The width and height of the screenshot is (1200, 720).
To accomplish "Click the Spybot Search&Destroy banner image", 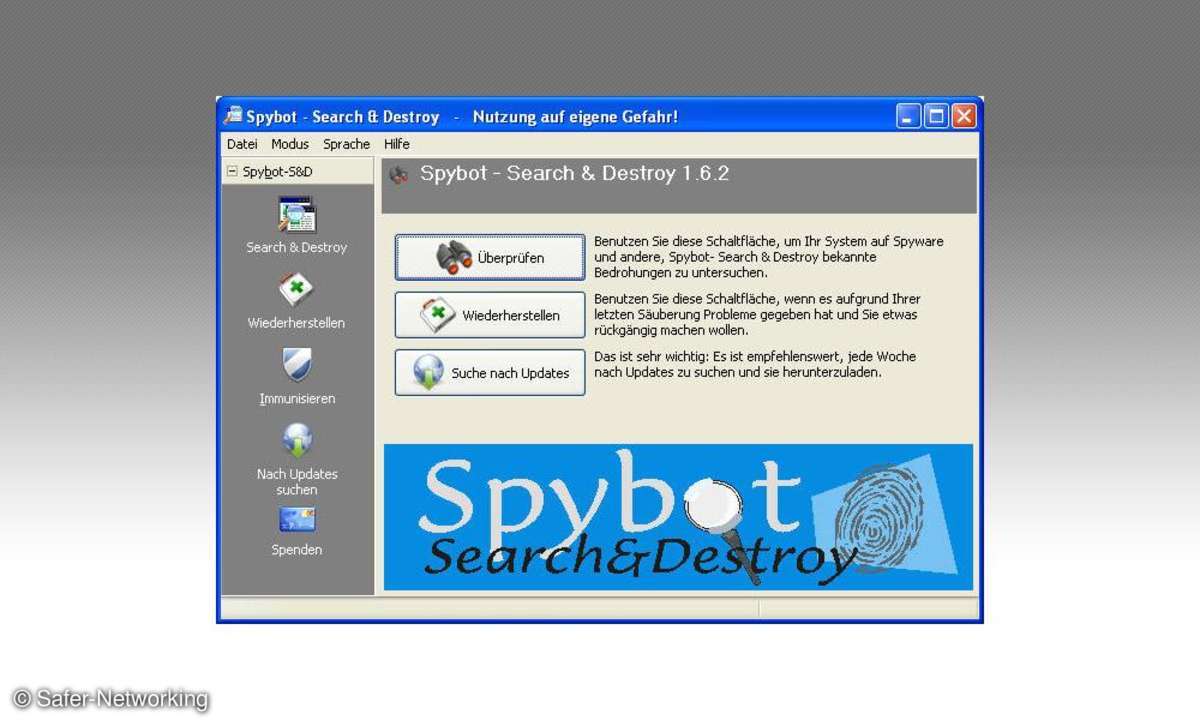I will [678, 517].
